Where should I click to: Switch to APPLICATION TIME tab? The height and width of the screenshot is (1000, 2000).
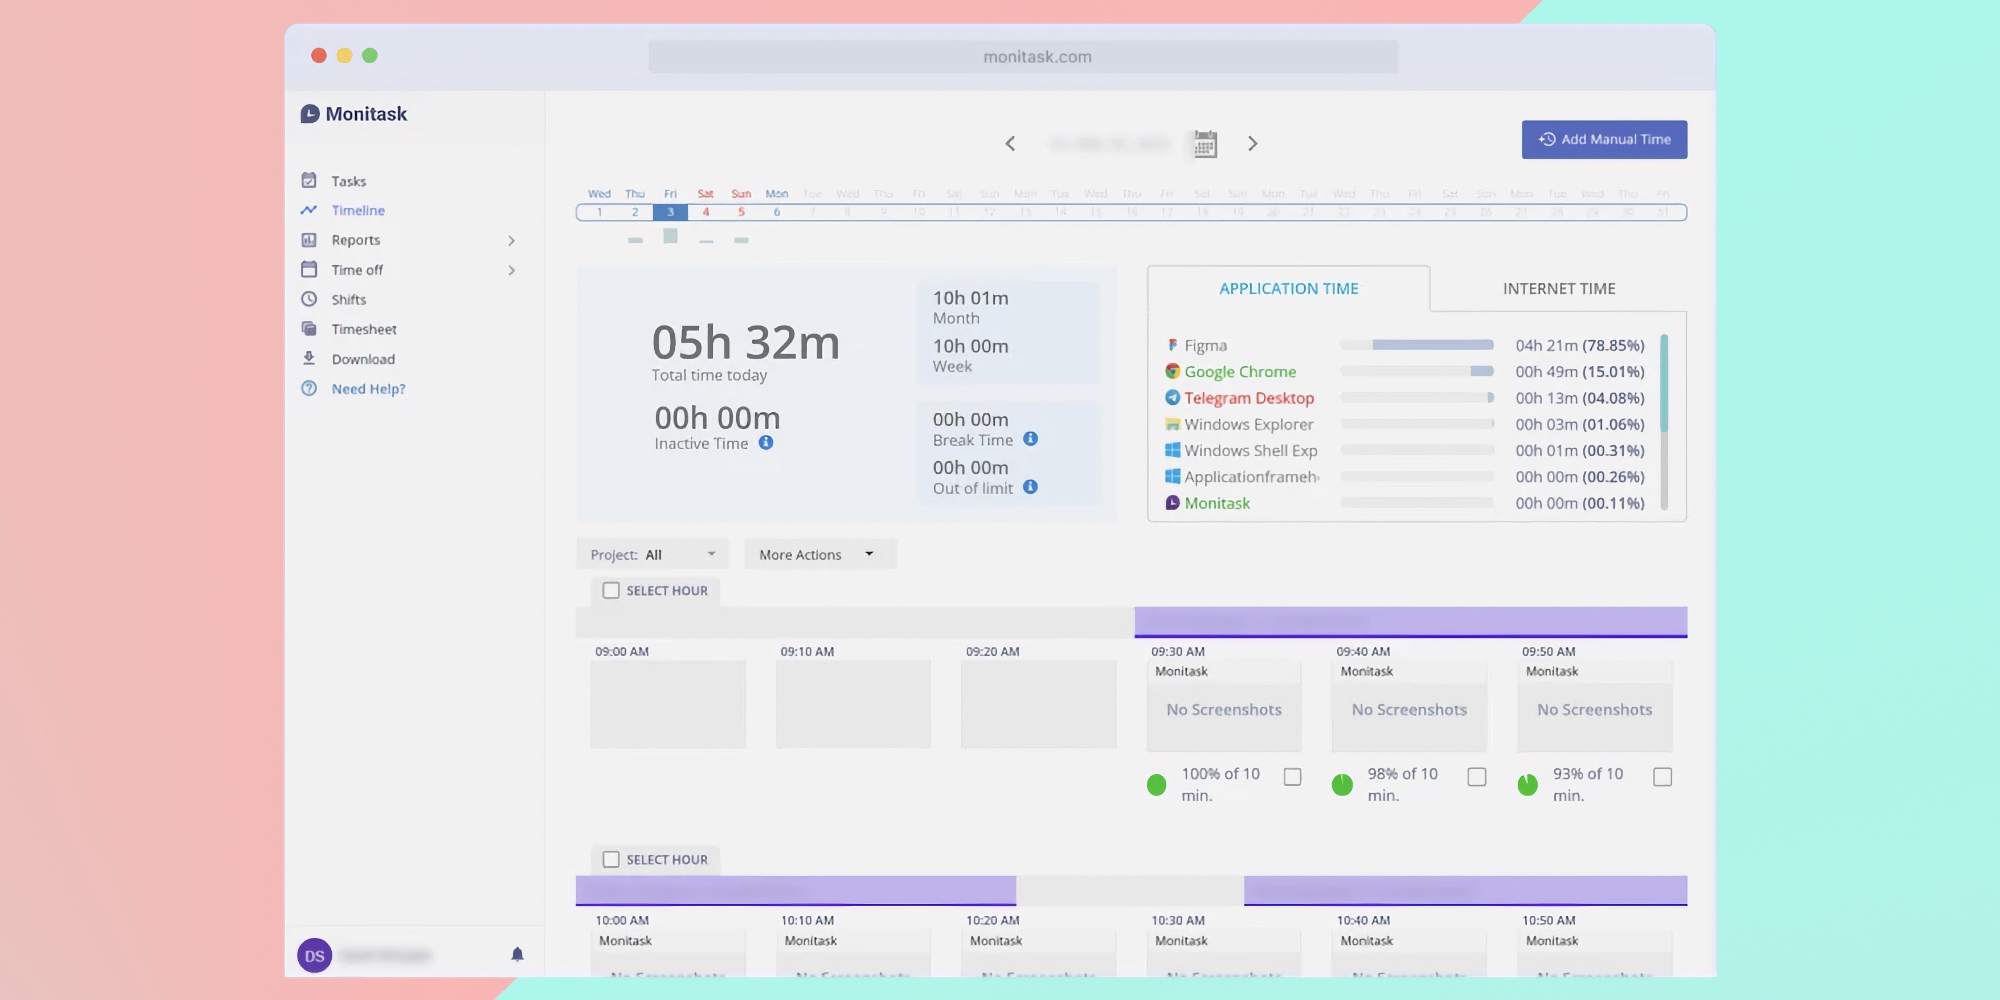pyautogui.click(x=1288, y=289)
